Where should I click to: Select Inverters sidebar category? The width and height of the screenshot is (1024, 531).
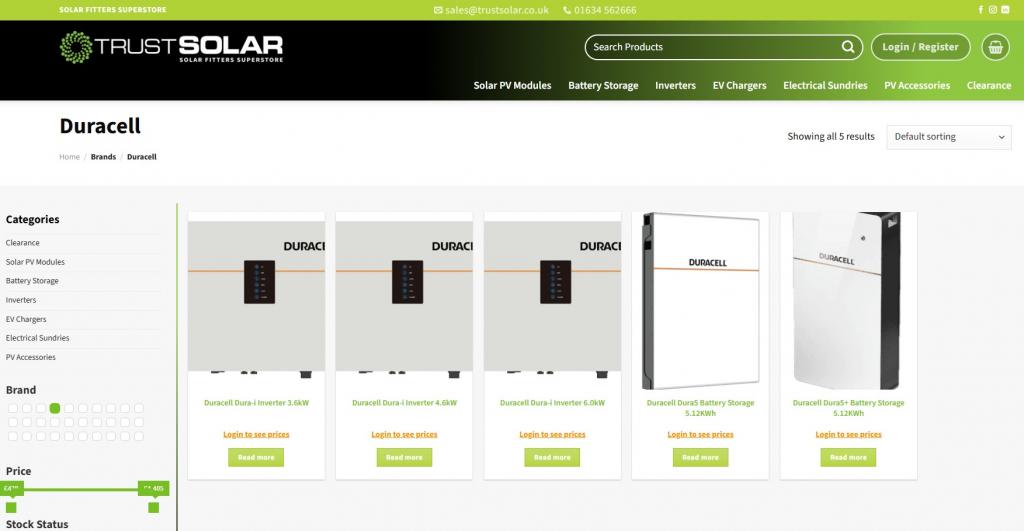(x=21, y=300)
